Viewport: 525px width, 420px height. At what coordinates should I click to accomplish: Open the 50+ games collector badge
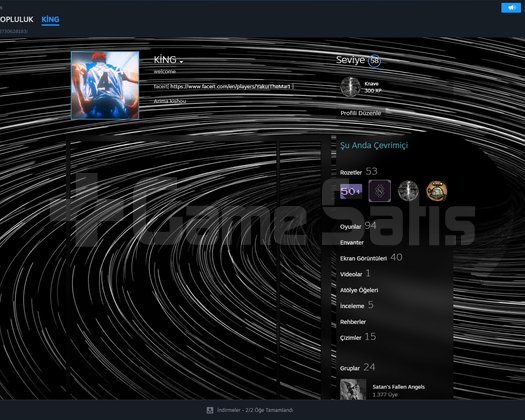(x=351, y=191)
